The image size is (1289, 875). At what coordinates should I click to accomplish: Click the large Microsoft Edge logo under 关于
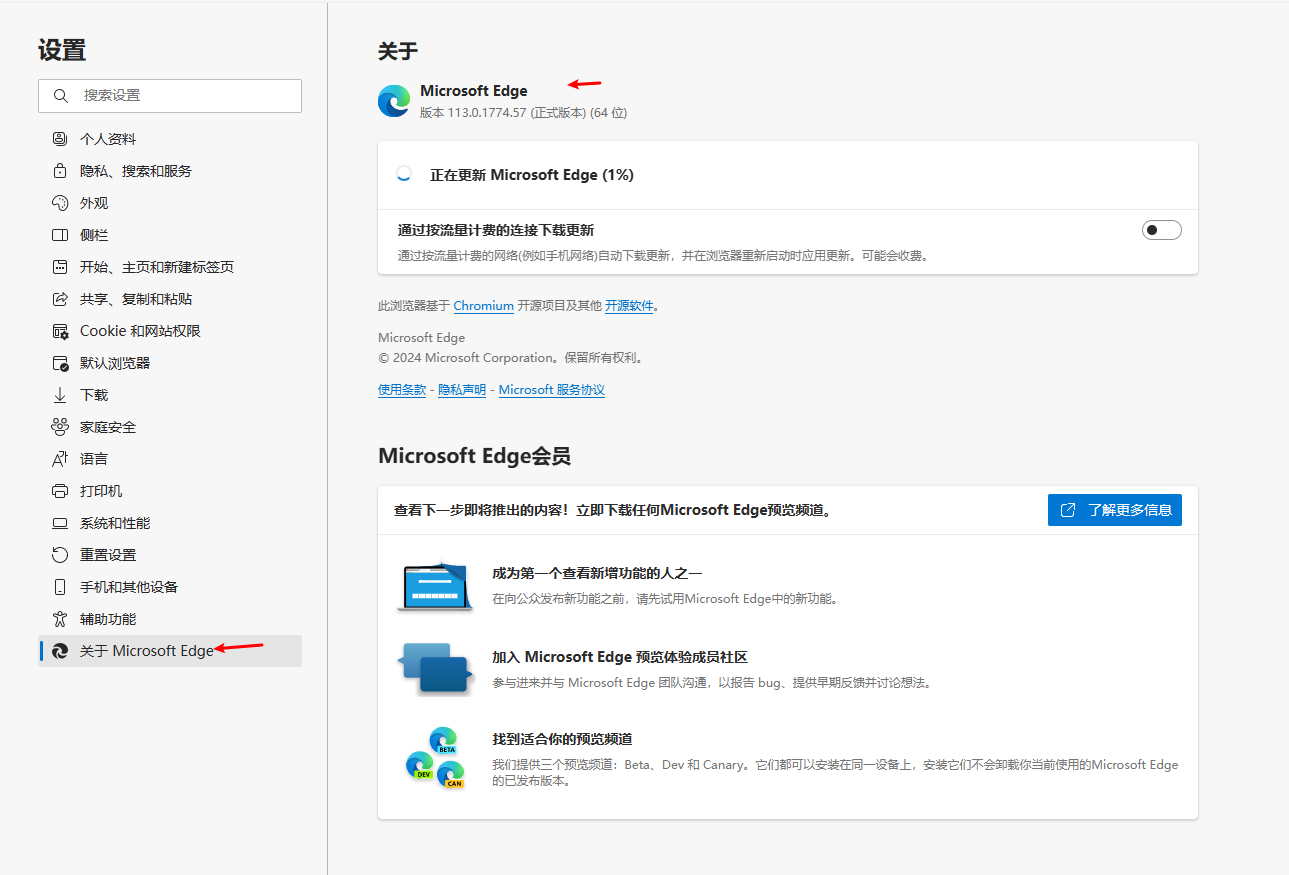(x=394, y=101)
